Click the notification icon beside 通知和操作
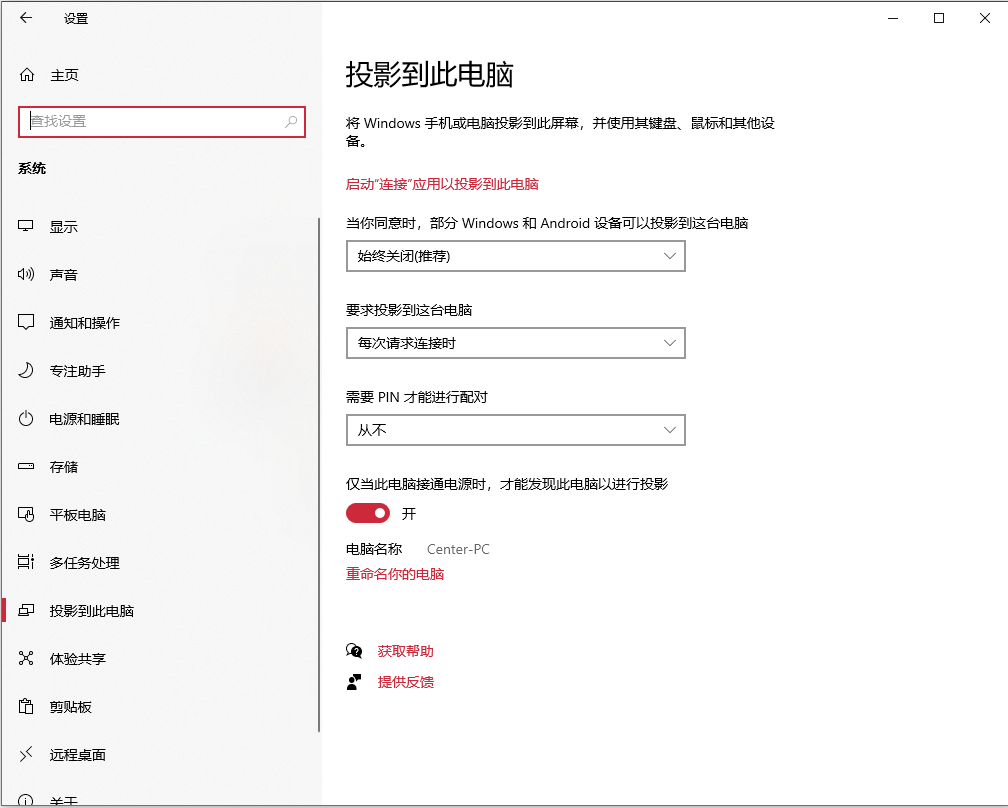Screen dimensions: 1008x808 coord(26,322)
